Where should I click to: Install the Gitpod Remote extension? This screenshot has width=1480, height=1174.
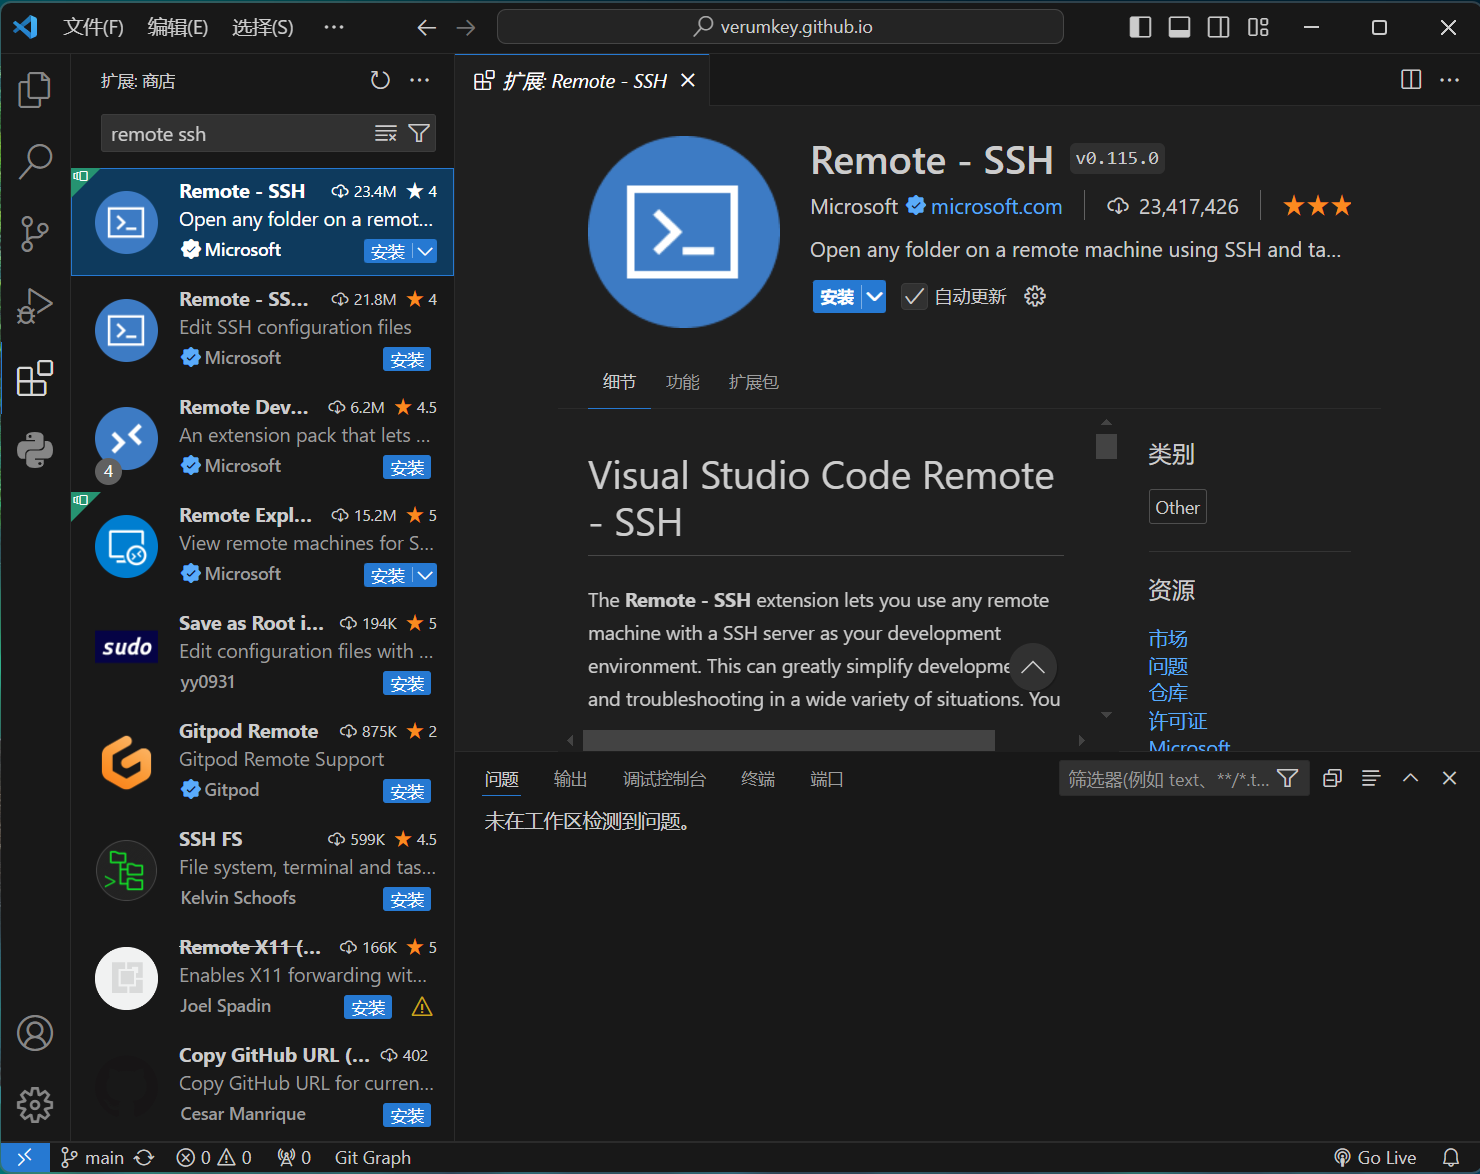coord(407,791)
